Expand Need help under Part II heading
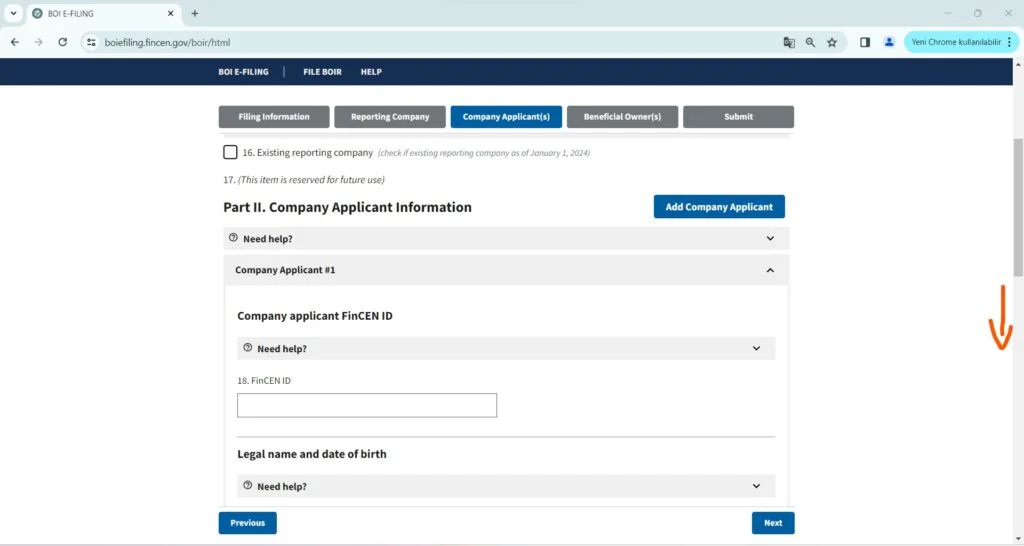Viewport: 1024px width, 546px height. [x=506, y=238]
